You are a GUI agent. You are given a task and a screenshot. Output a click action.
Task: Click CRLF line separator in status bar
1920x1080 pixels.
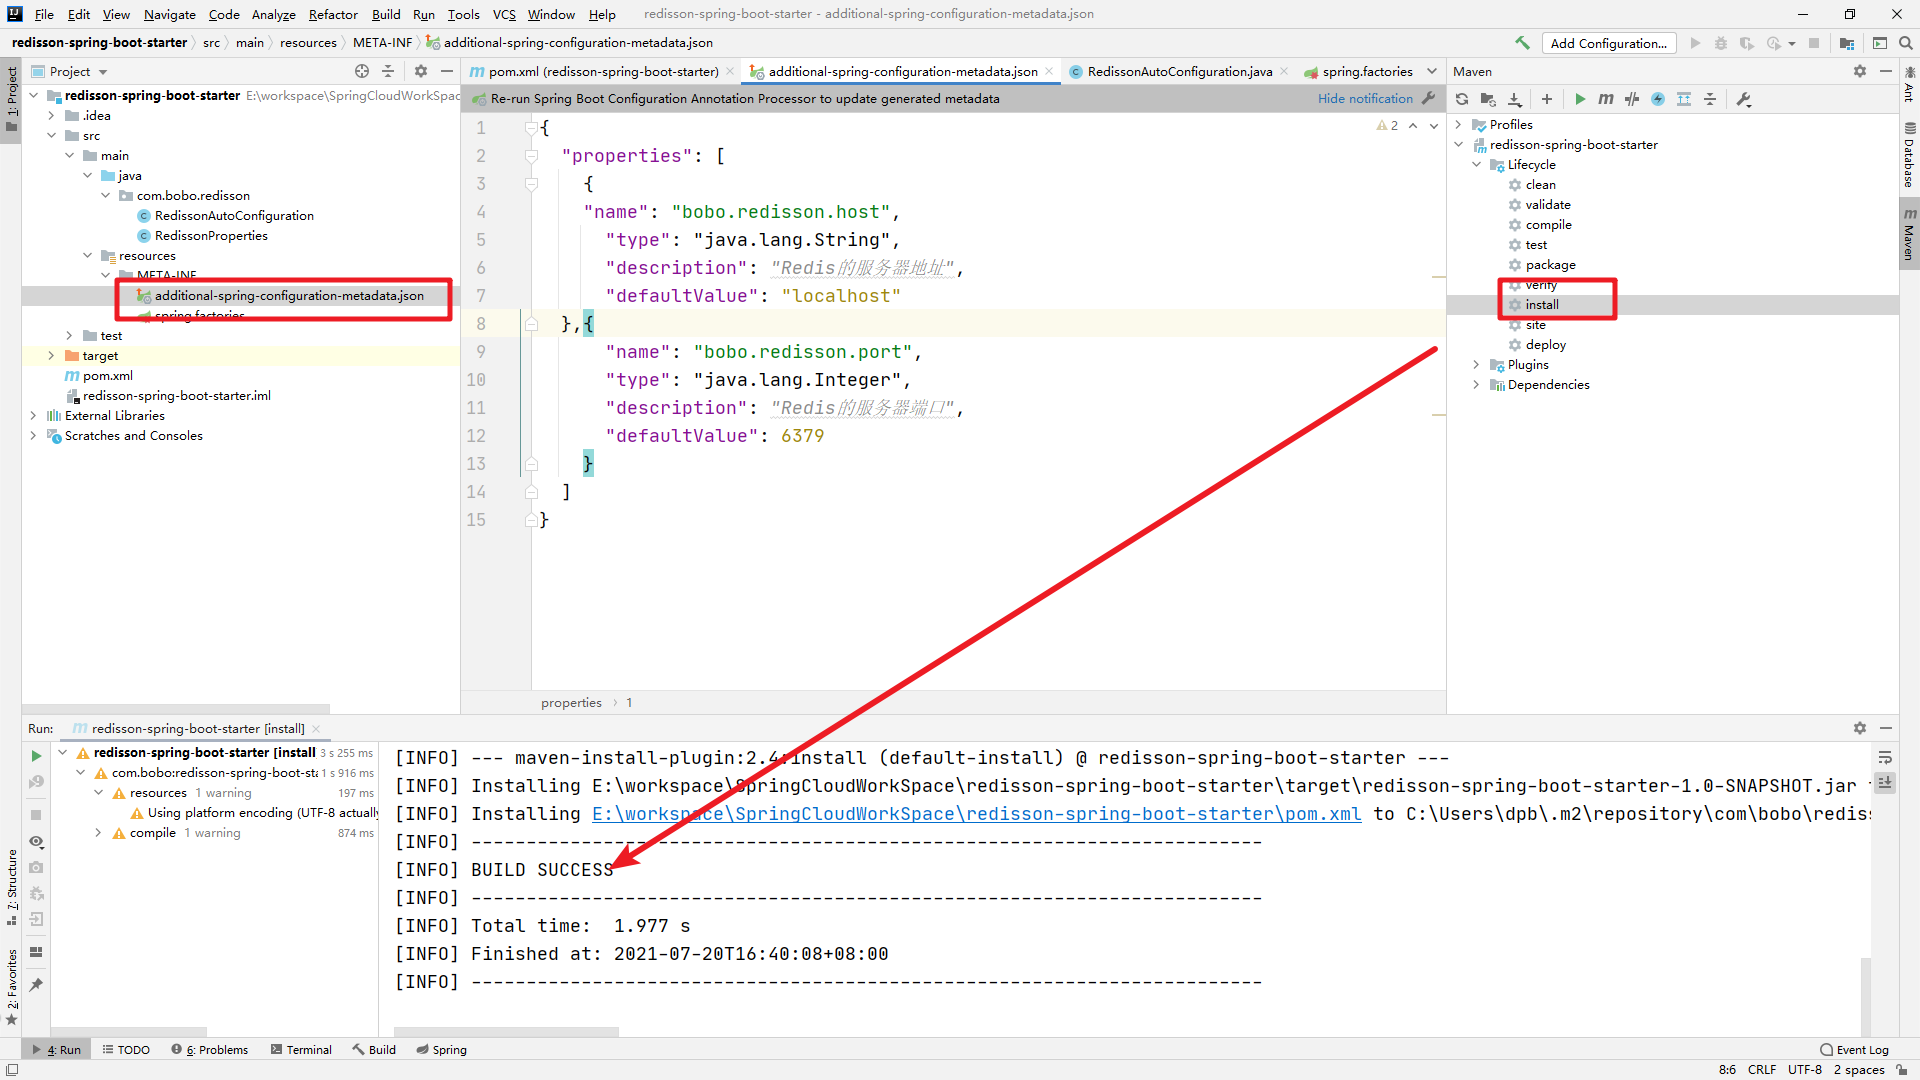coord(1762,1069)
